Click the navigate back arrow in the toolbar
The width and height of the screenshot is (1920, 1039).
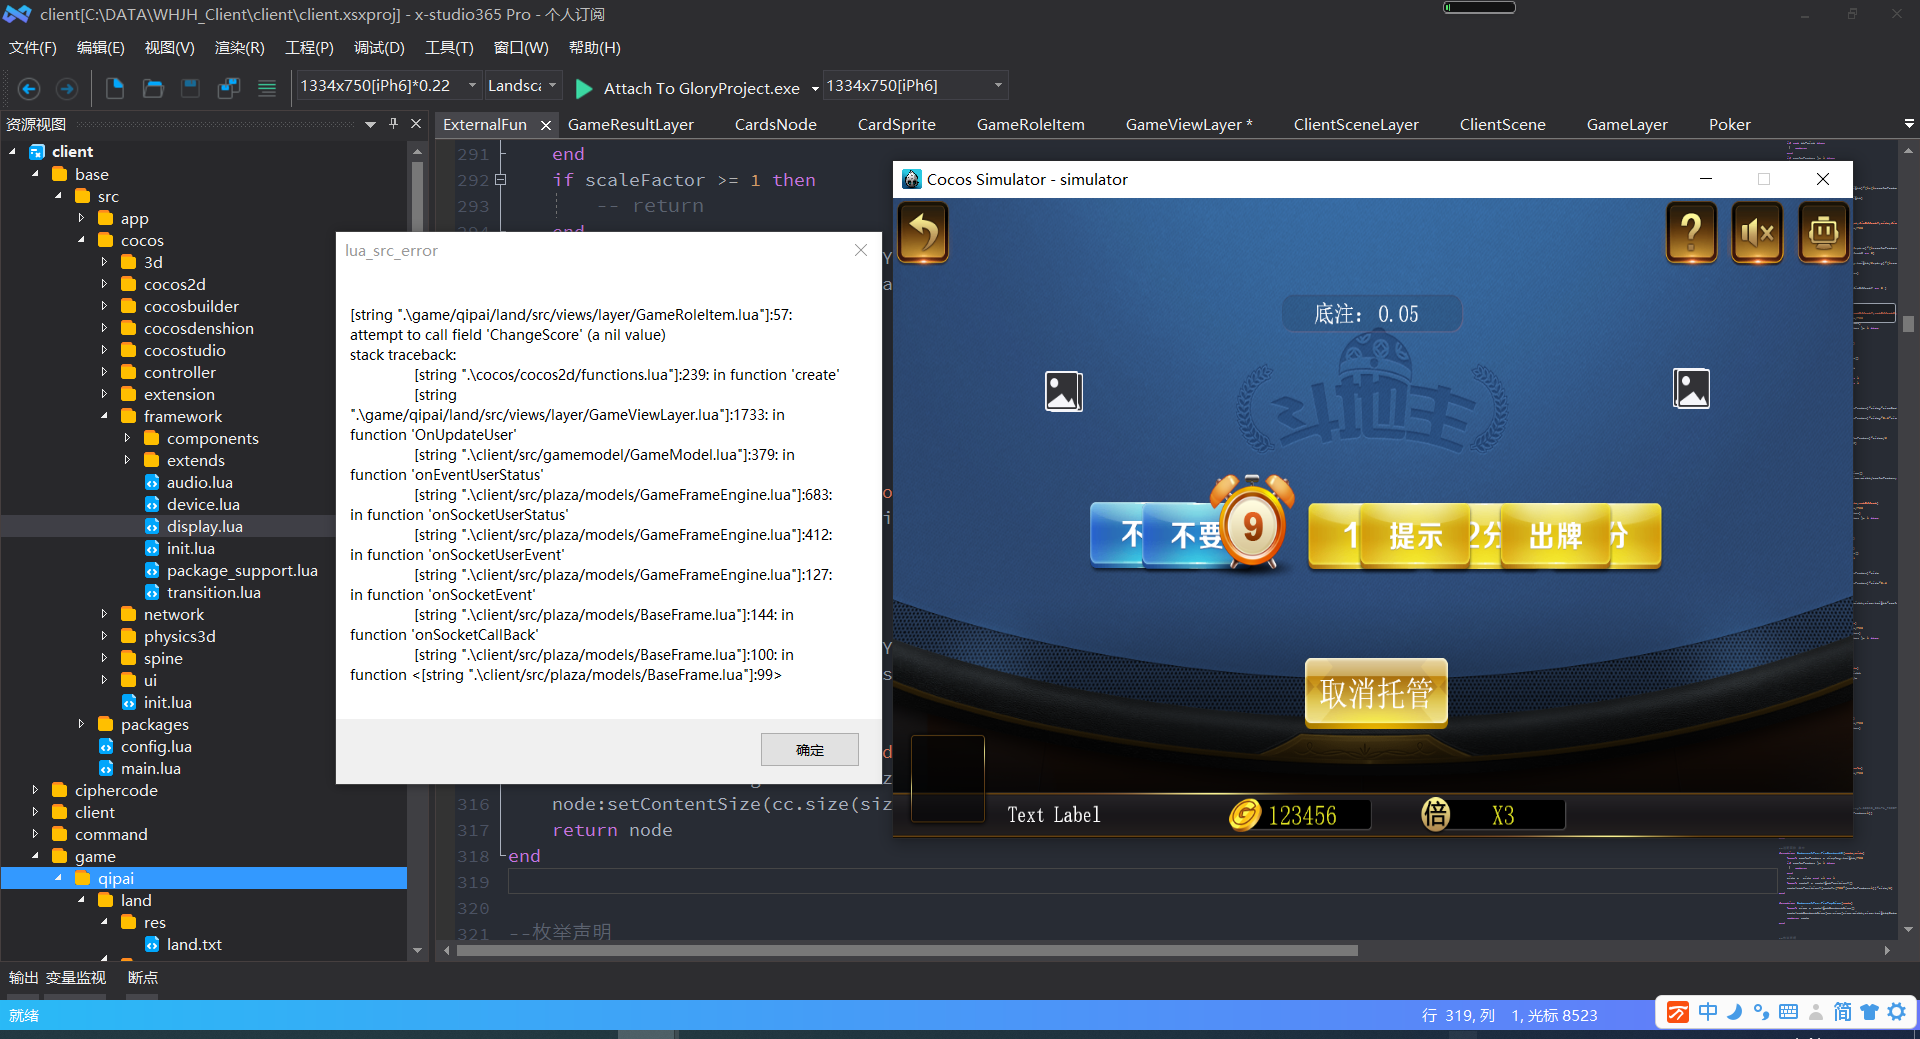pos(29,88)
